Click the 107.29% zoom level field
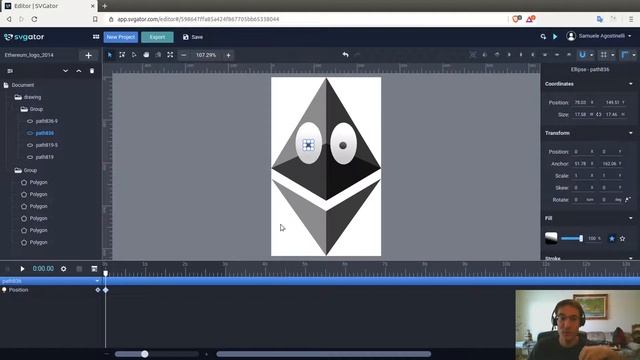 206,55
